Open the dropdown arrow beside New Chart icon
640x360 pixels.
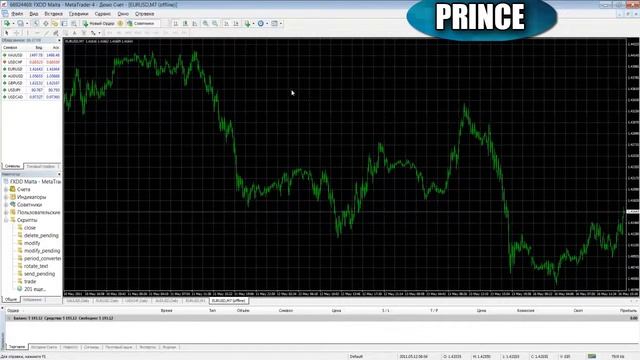pyautogui.click(x=13, y=24)
